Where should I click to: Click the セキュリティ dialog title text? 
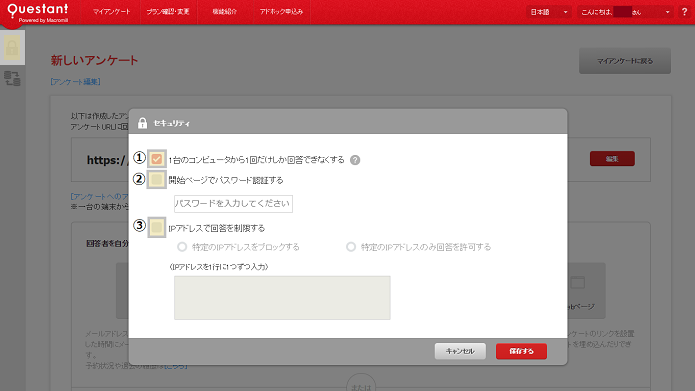[172, 123]
